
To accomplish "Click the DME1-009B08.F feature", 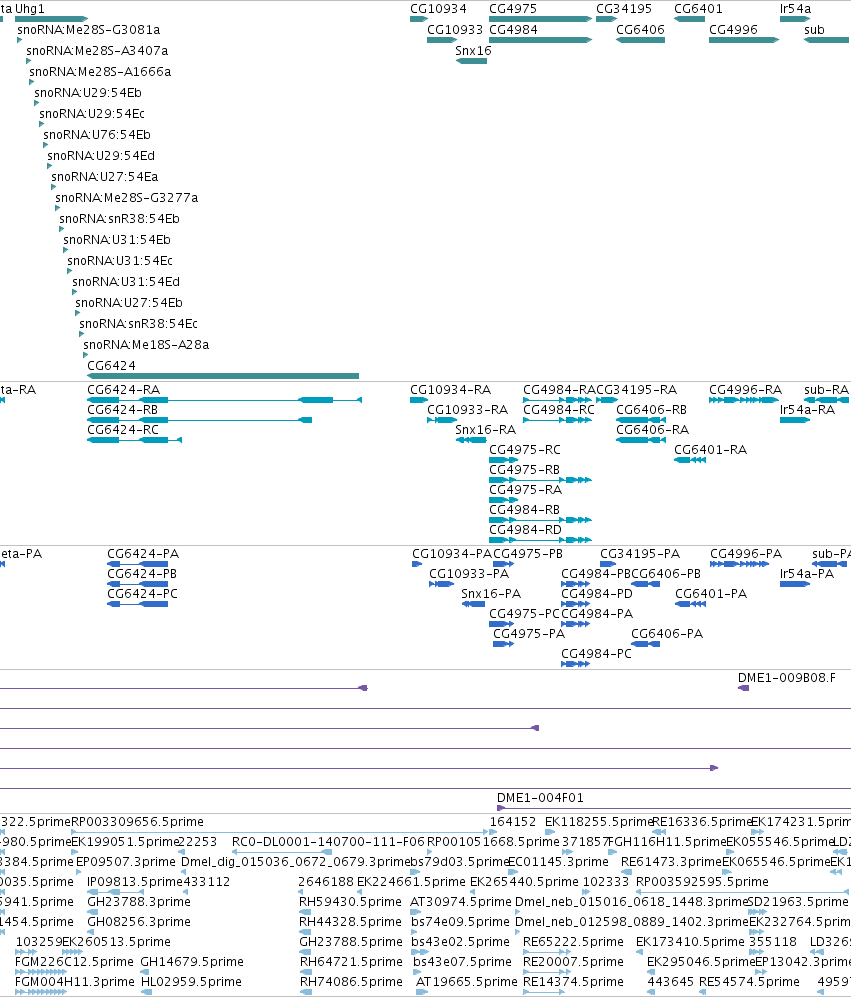I will pos(743,688).
